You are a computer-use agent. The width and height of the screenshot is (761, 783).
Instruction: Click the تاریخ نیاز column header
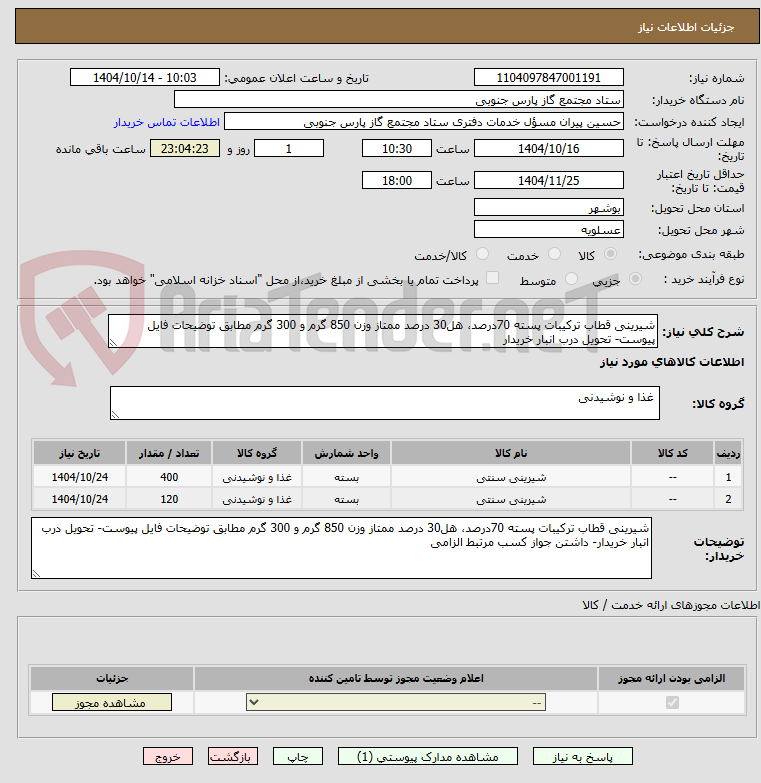click(79, 453)
